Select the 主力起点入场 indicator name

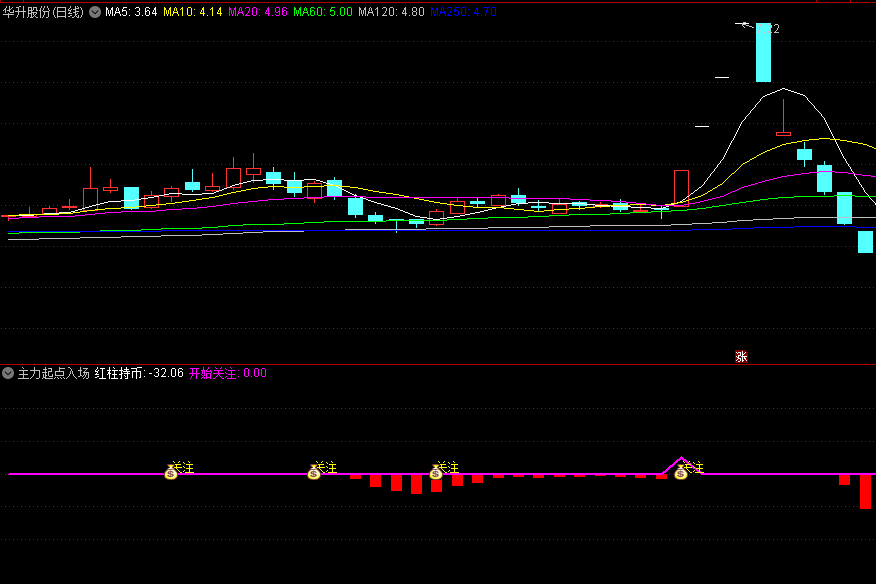point(54,373)
